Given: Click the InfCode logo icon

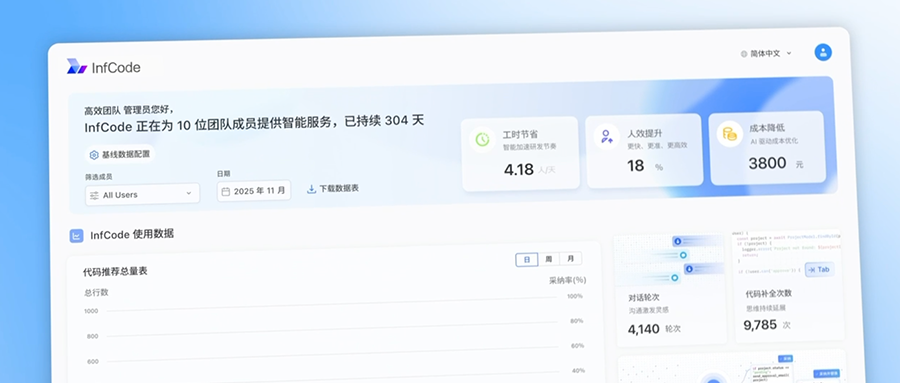Looking at the screenshot, I should click(x=76, y=67).
